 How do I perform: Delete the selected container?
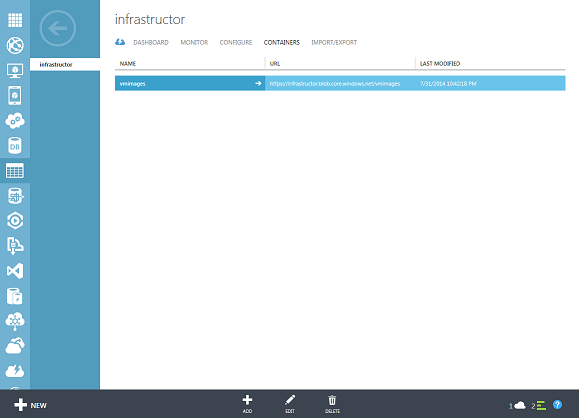coord(332,404)
